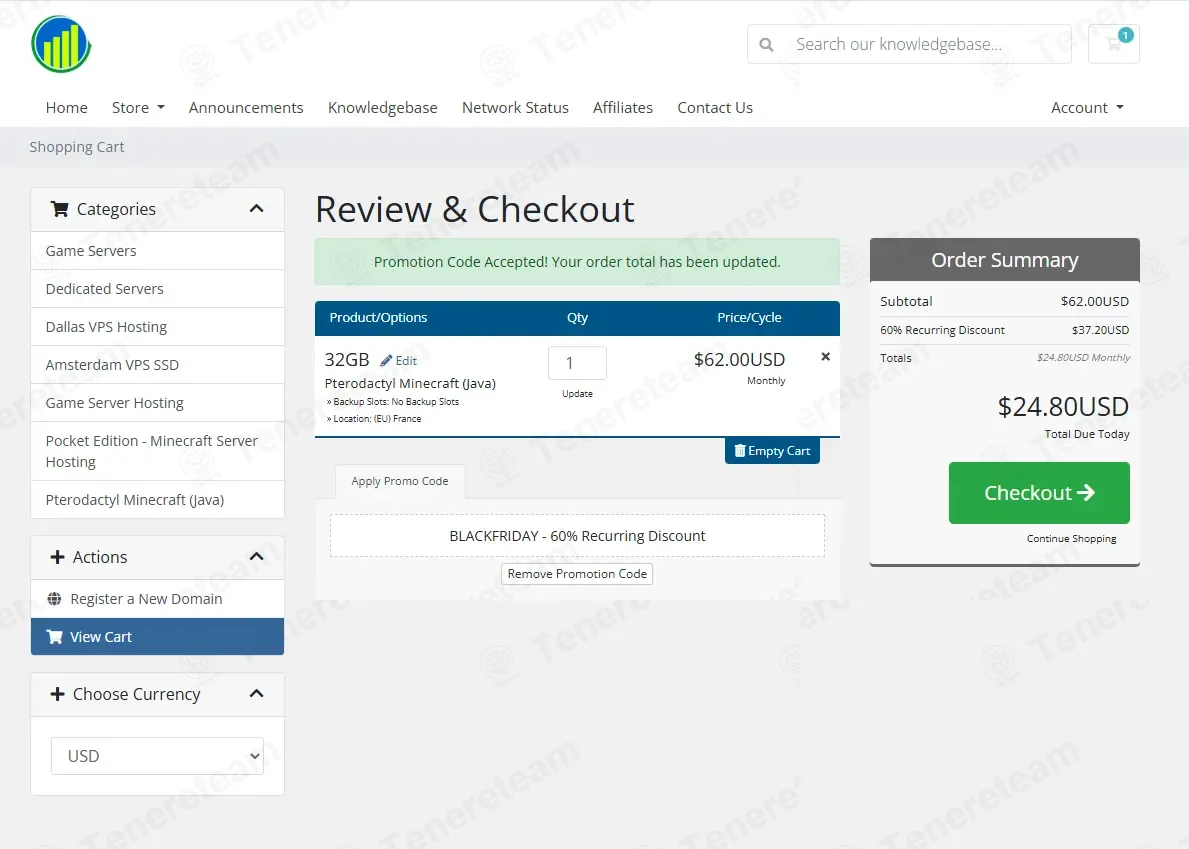
Task: Select the Game Servers category
Action: [157, 251]
